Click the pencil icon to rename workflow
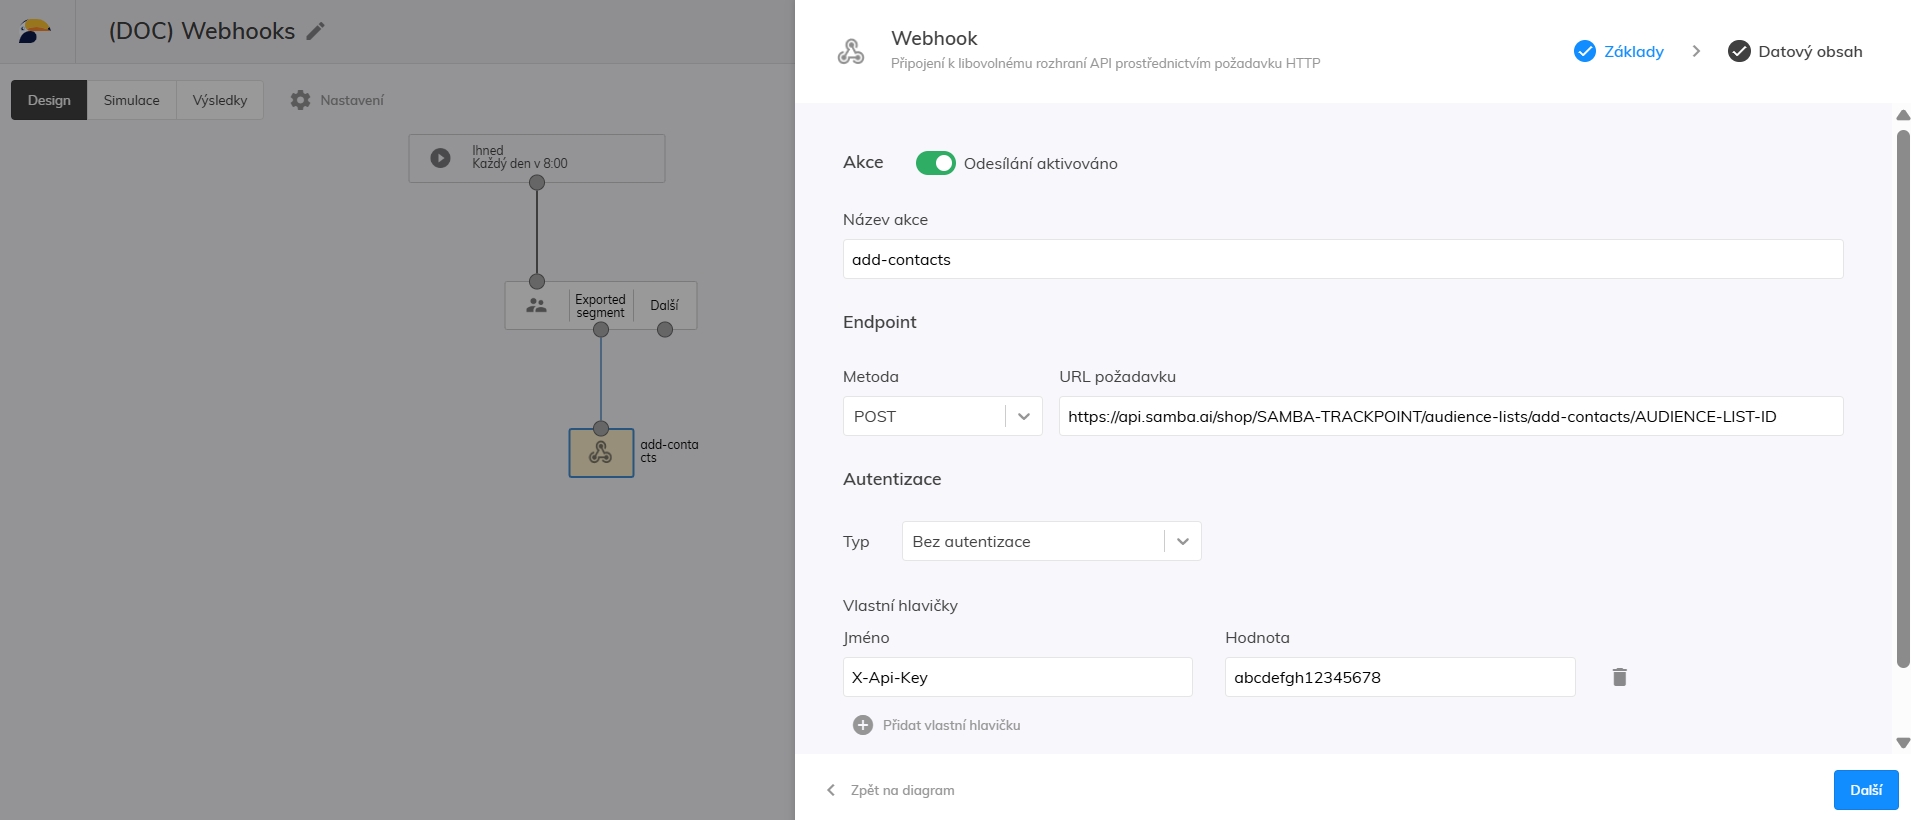This screenshot has width=1911, height=820. 316,32
